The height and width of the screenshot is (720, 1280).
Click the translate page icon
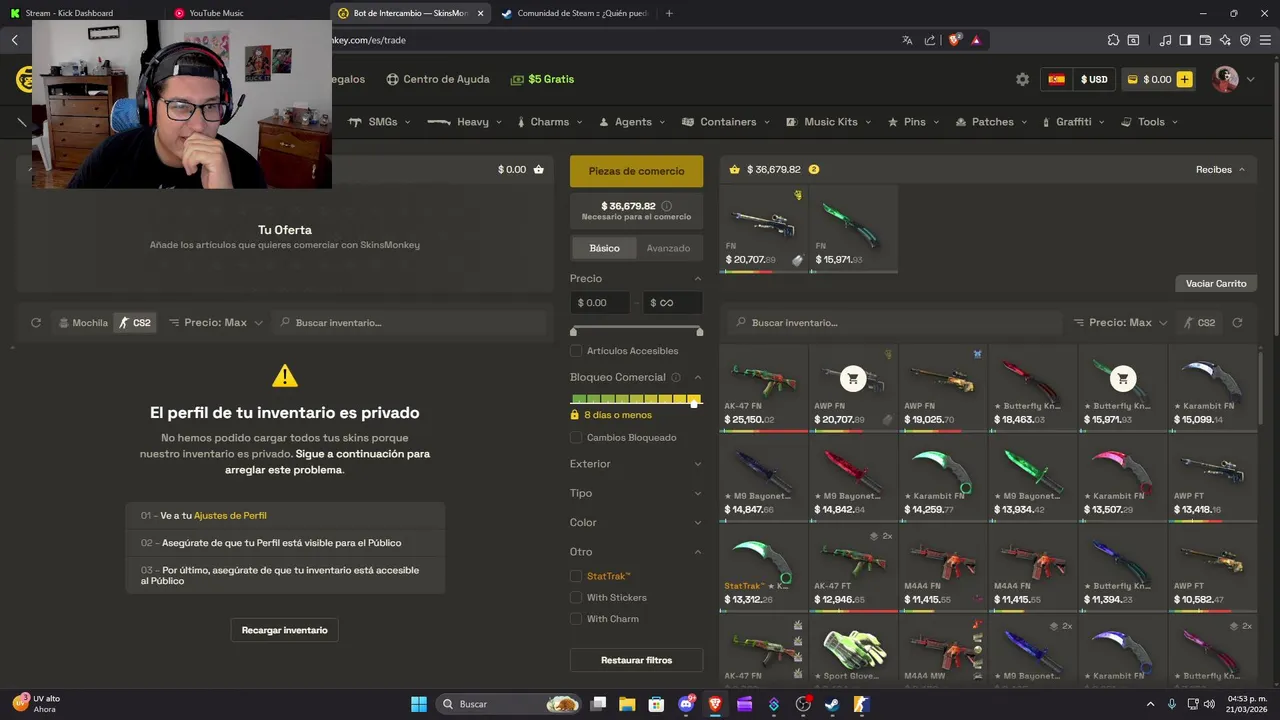coord(907,40)
